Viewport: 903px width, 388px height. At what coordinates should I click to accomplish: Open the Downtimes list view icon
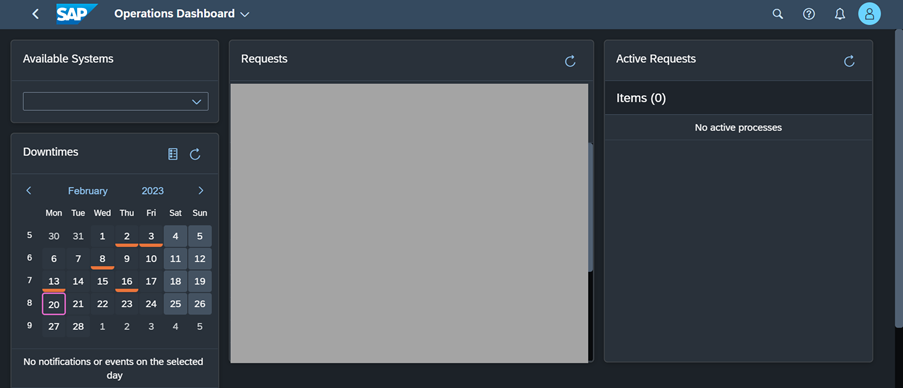tap(173, 154)
